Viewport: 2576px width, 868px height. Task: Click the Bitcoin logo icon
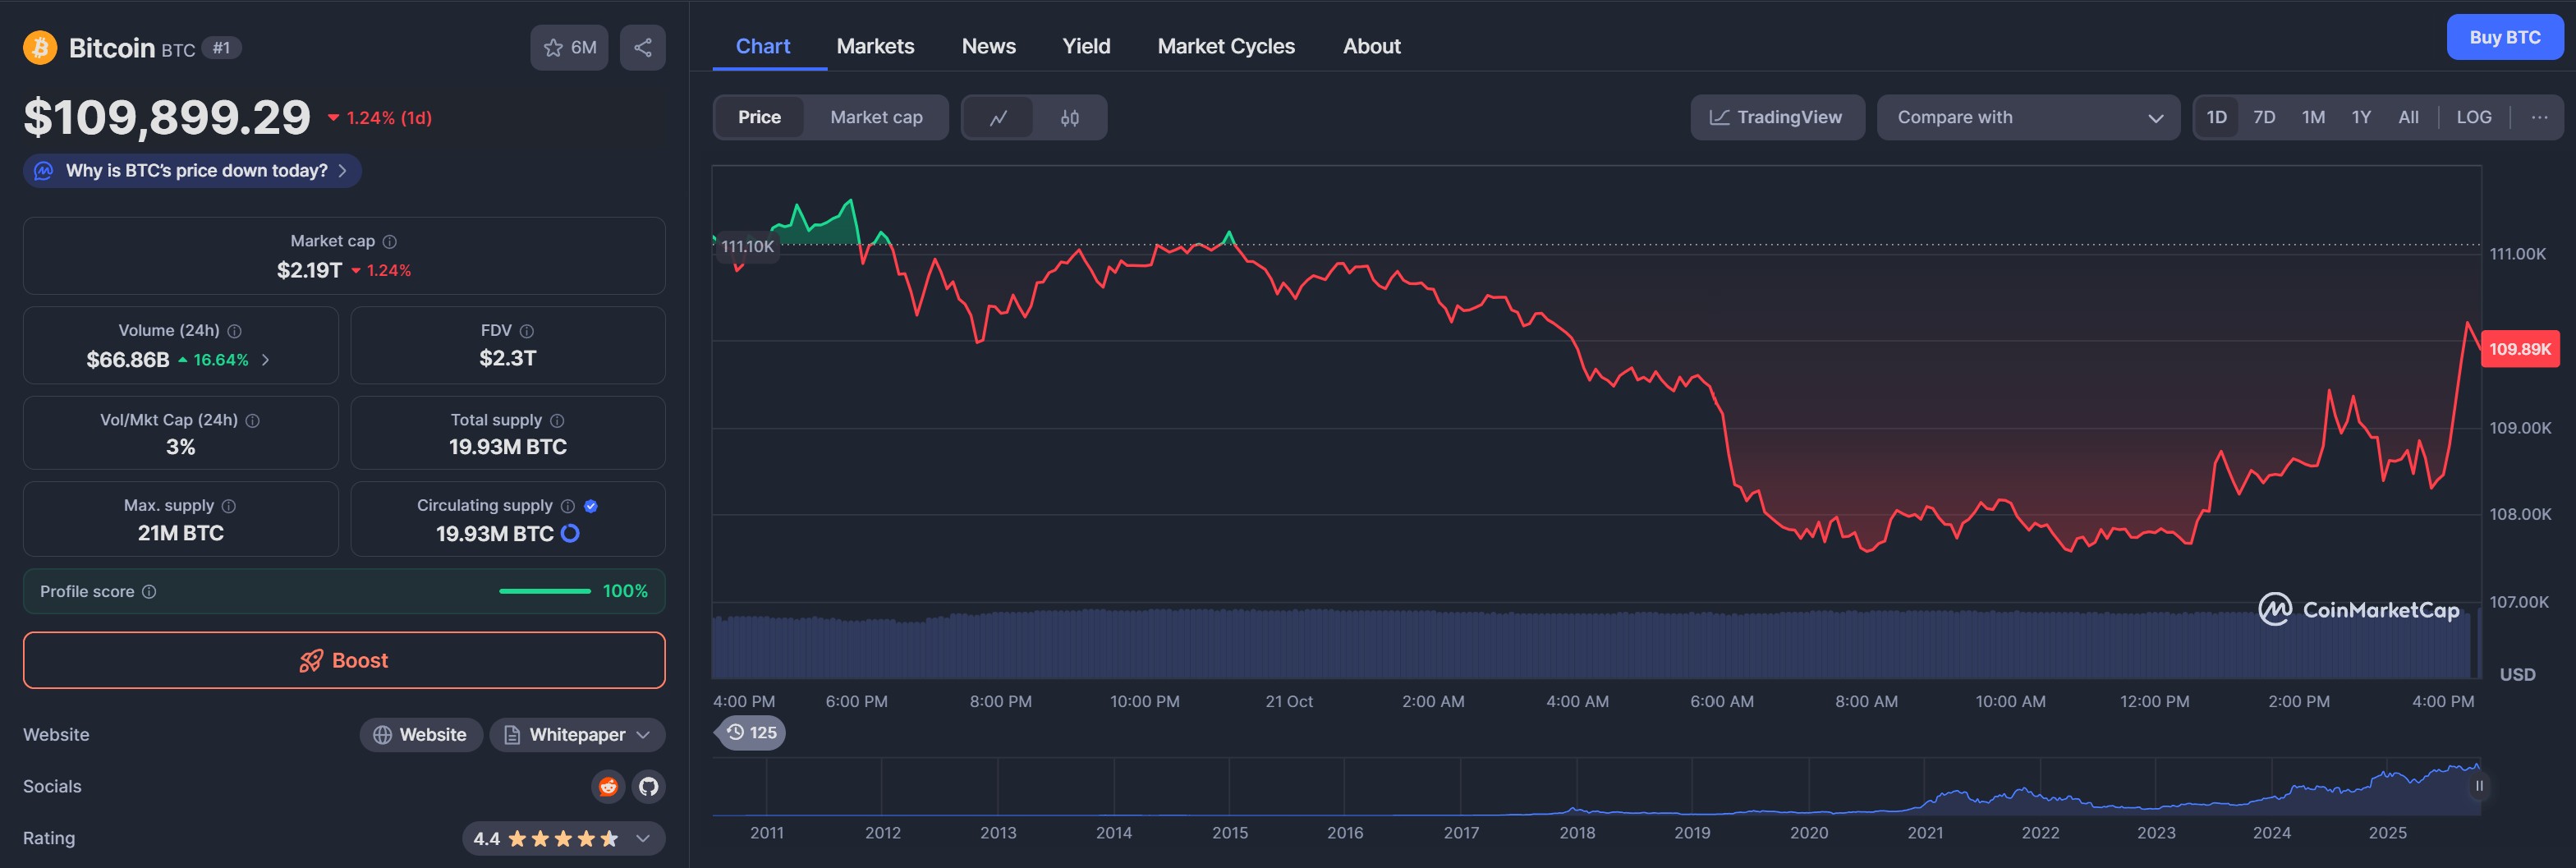click(x=40, y=47)
